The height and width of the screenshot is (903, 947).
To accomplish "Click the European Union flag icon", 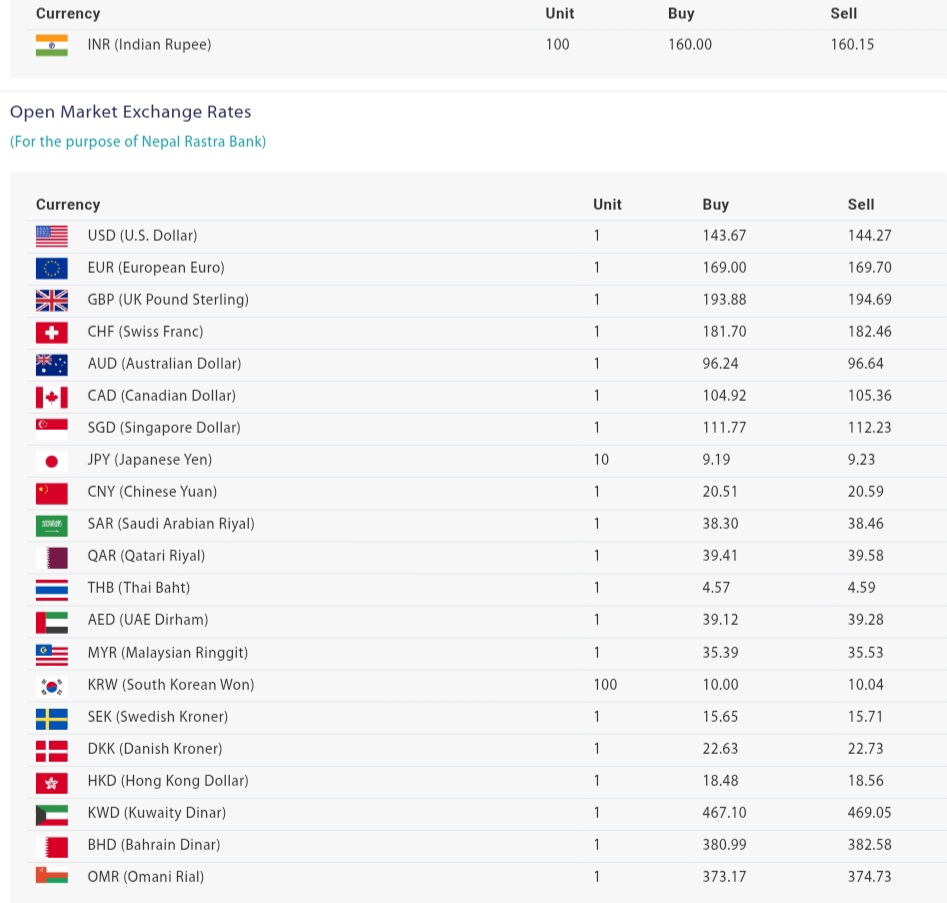I will click(x=52, y=268).
